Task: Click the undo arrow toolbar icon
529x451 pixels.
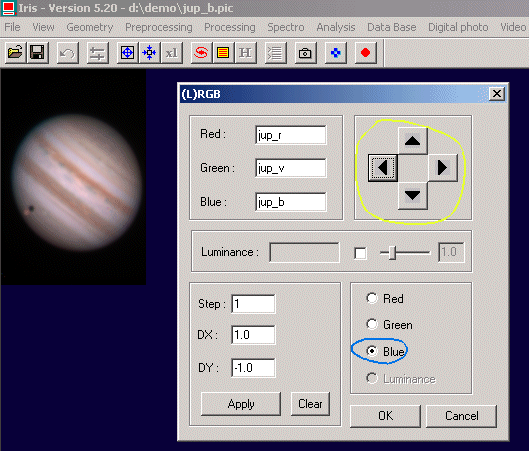Action: pos(68,53)
